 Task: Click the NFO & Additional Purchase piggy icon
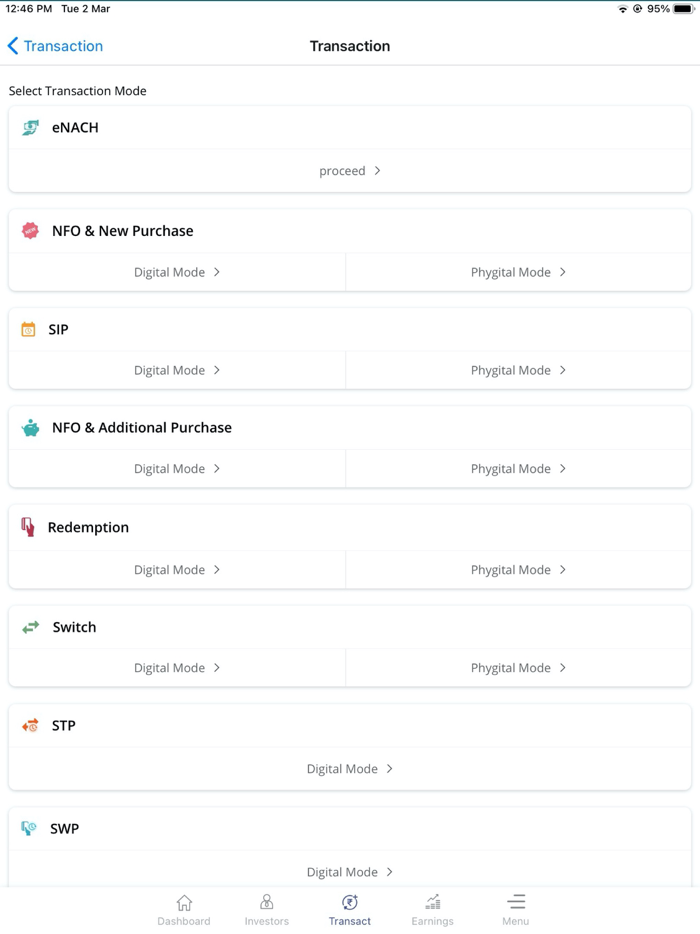coord(28,427)
